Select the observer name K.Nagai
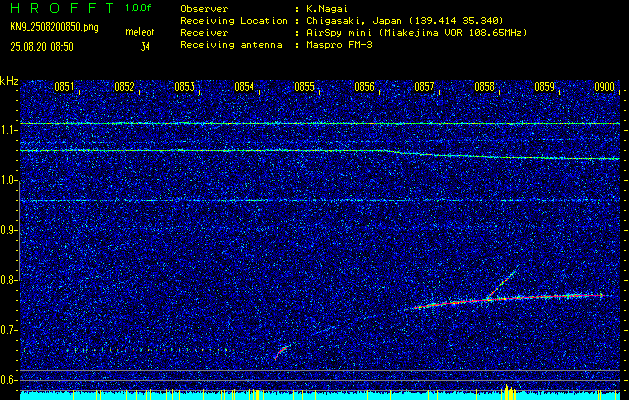 click(x=326, y=9)
